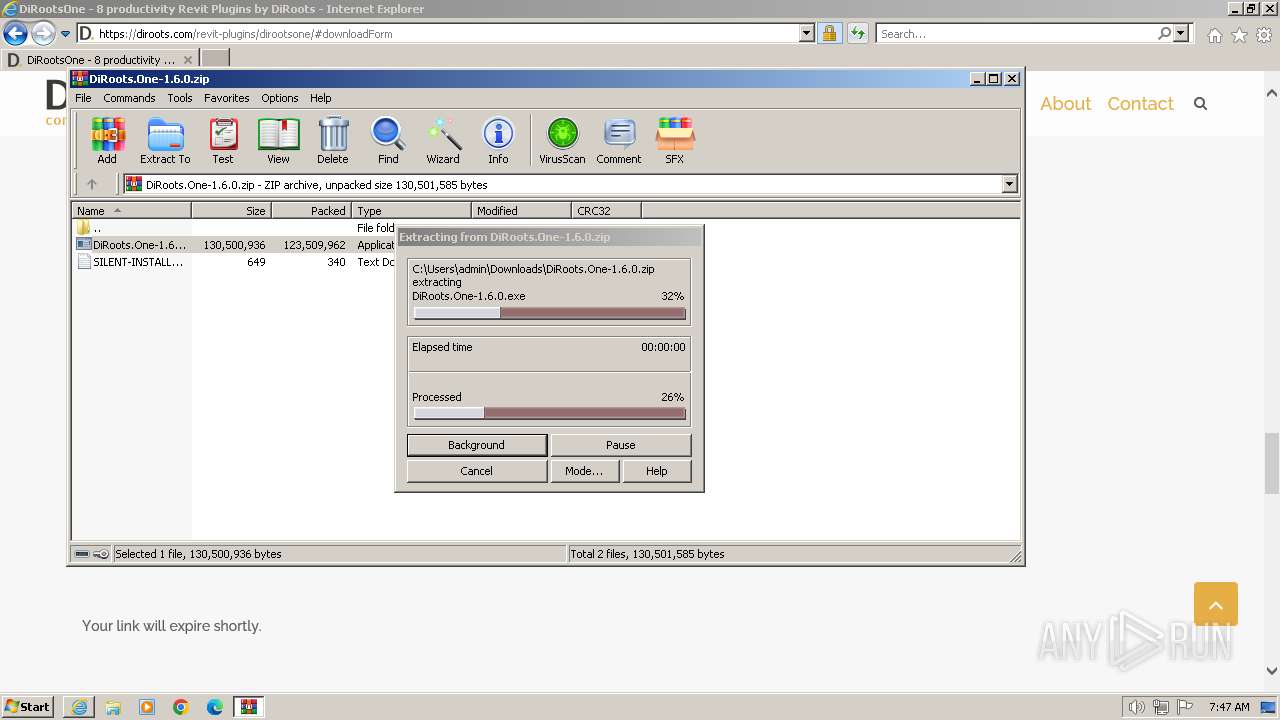Open the View file tool
This screenshot has width=1280, height=720.
point(278,140)
